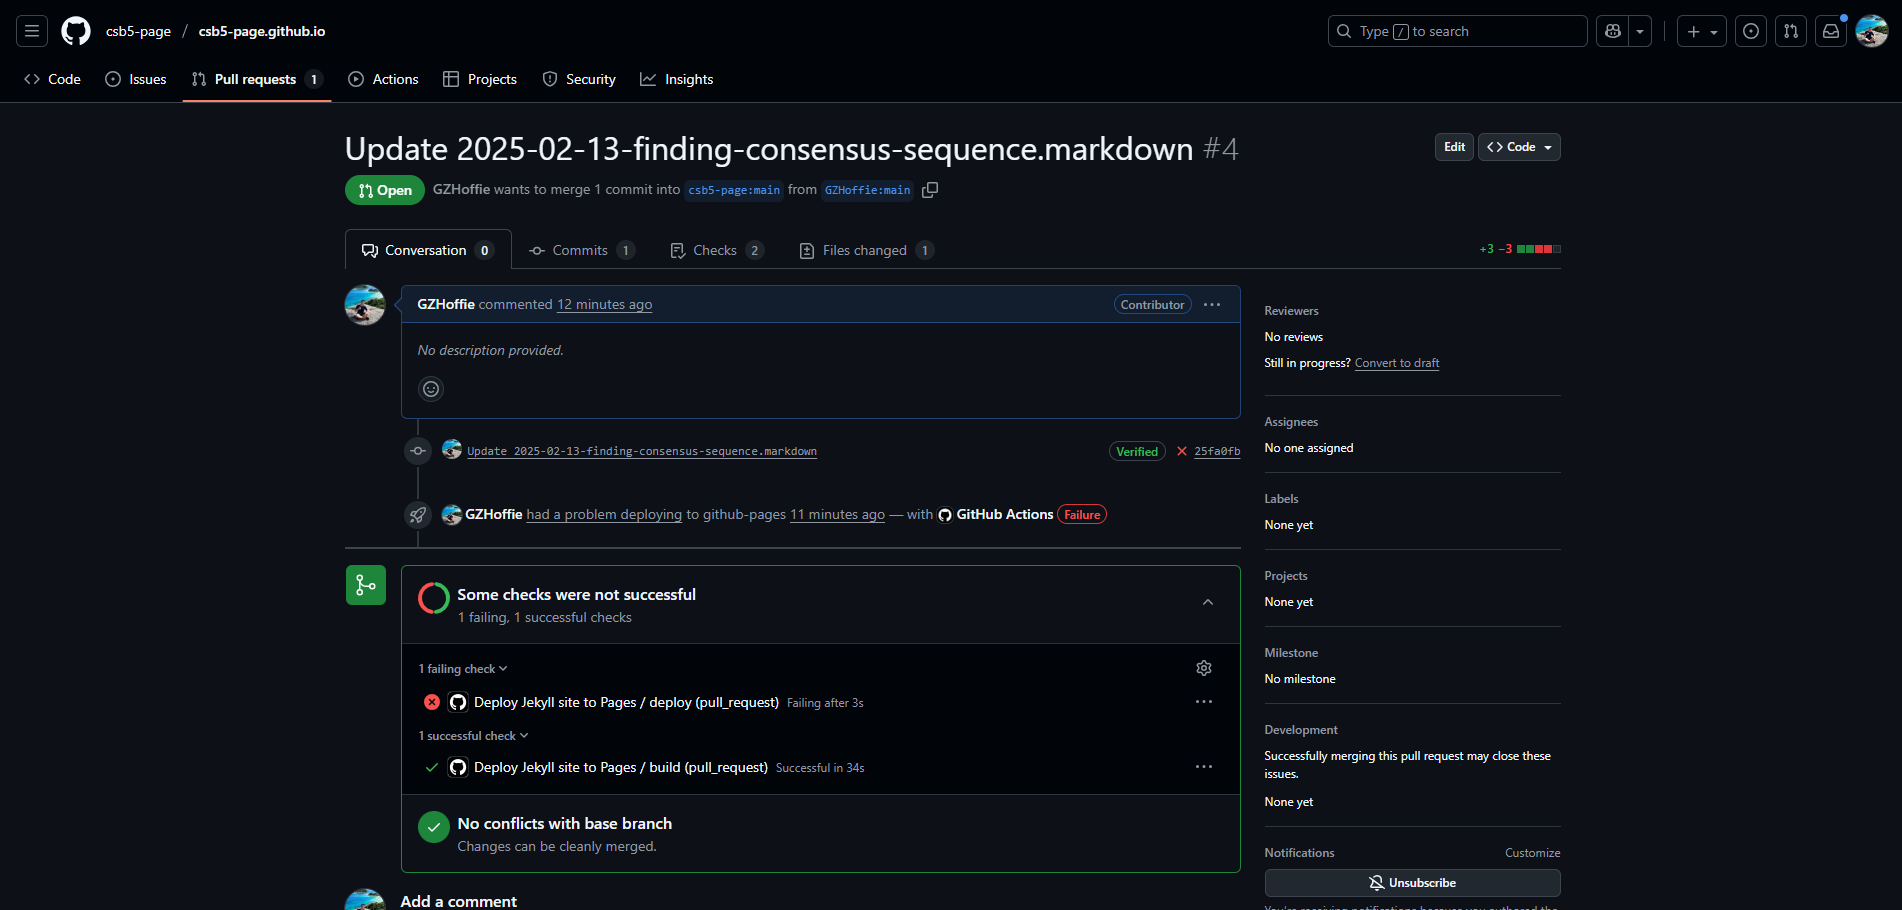Image resolution: width=1902 pixels, height=910 pixels.
Task: Collapse the checks summary section
Action: (x=1208, y=602)
